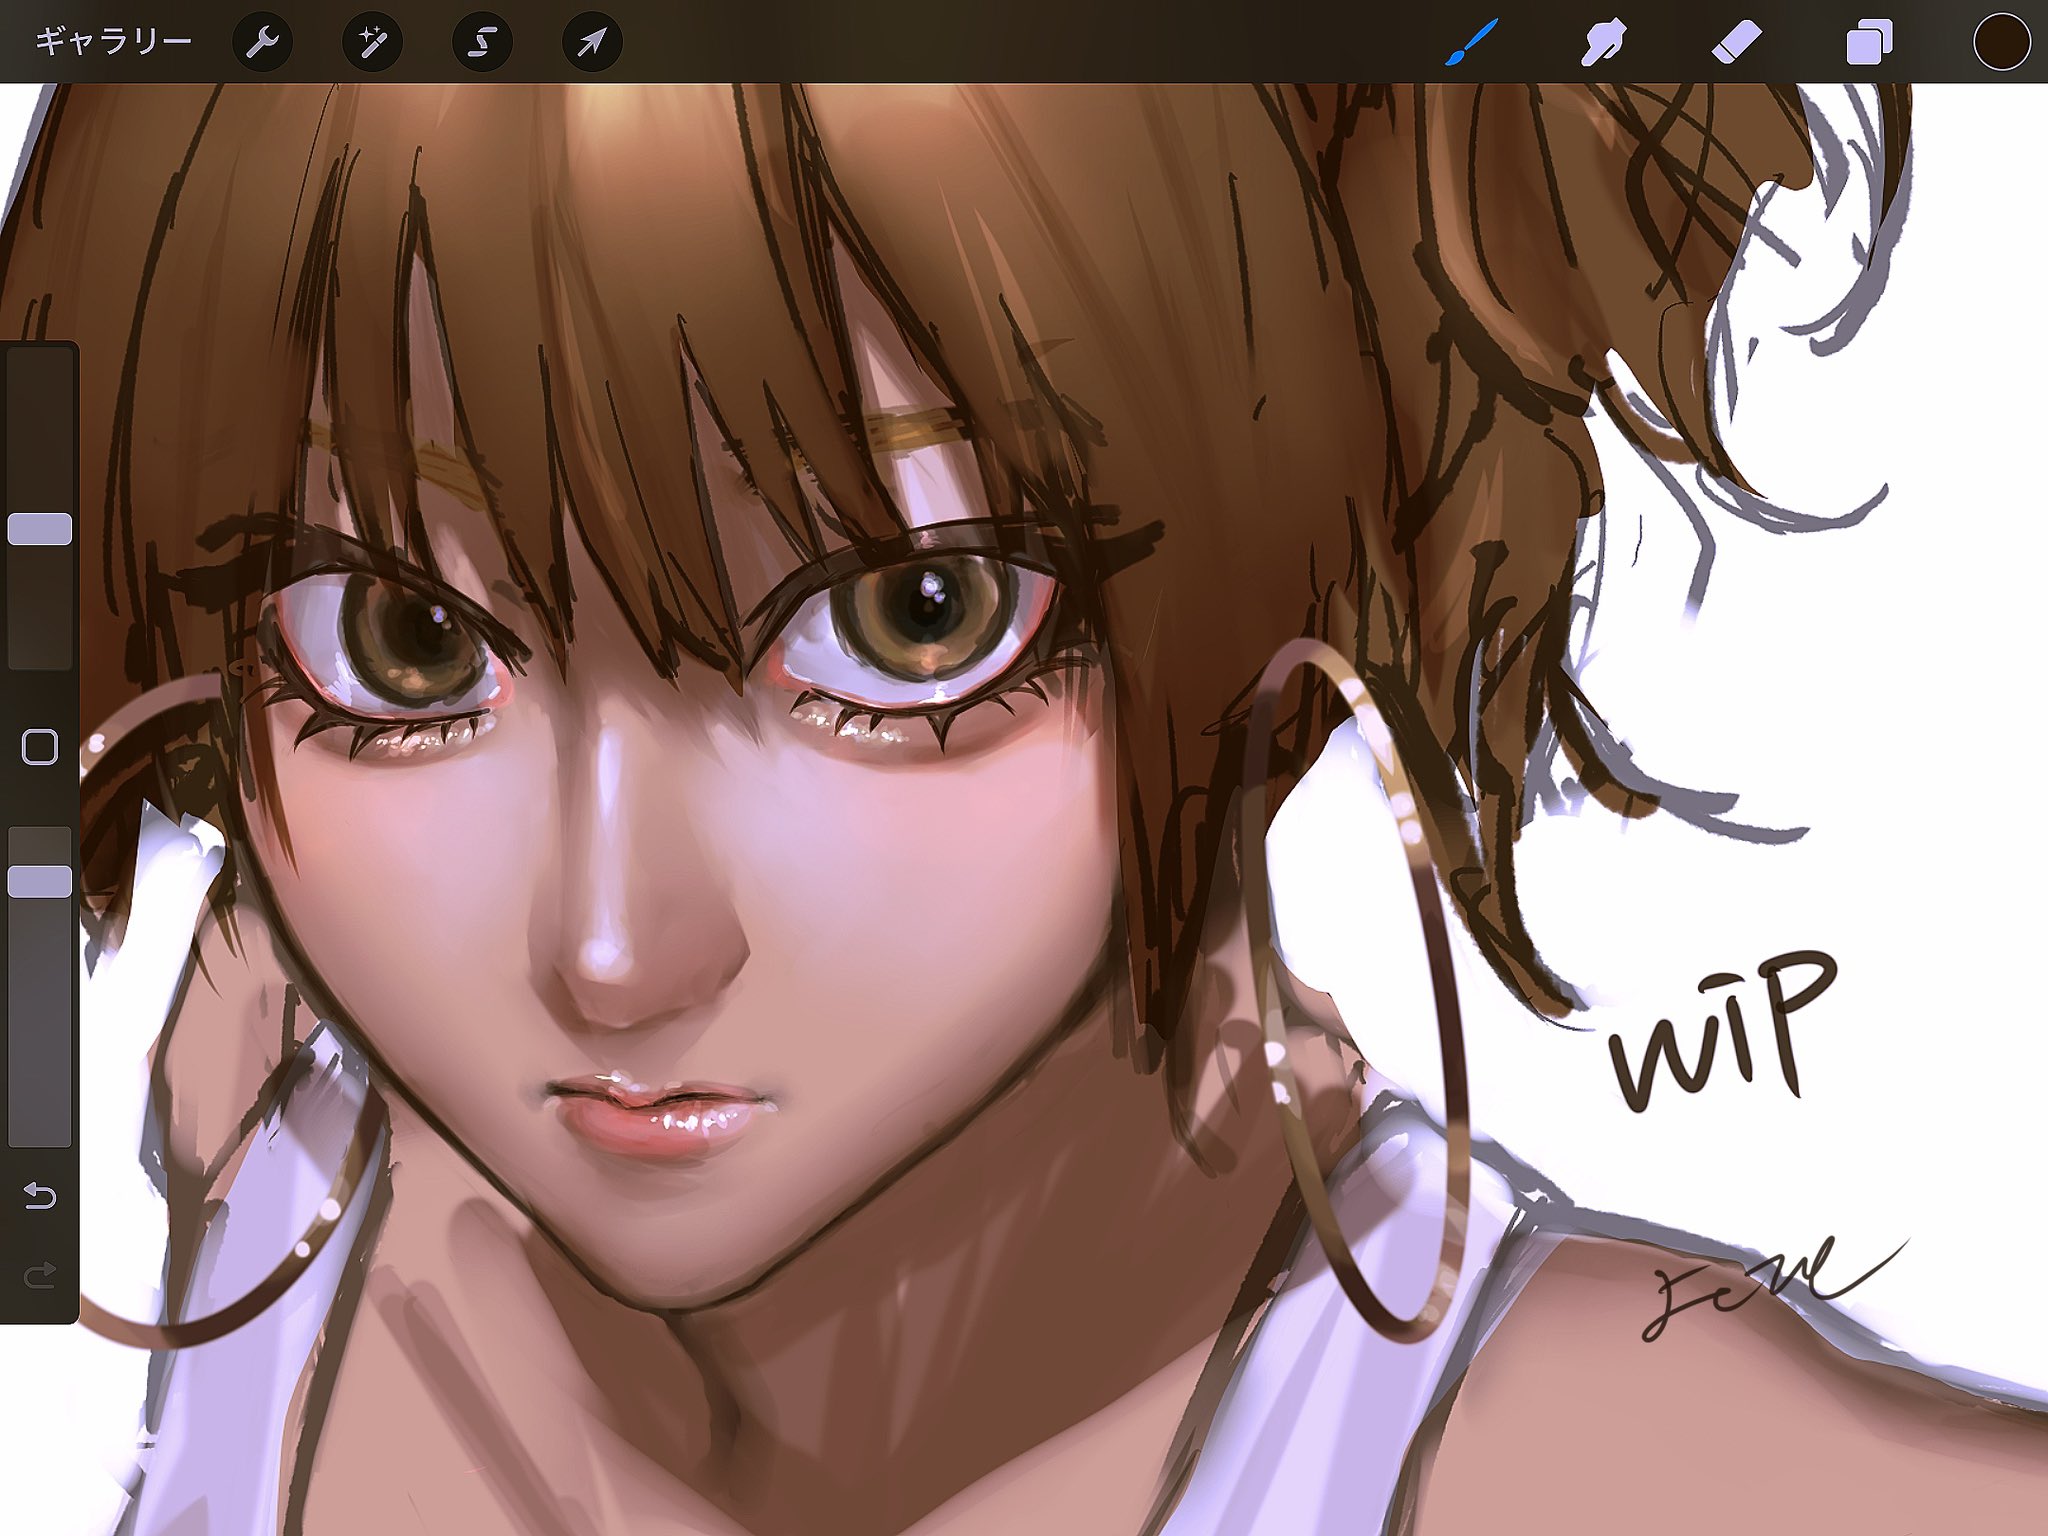Redo the undone stroke
This screenshot has width=2048, height=1536.
[40, 1275]
